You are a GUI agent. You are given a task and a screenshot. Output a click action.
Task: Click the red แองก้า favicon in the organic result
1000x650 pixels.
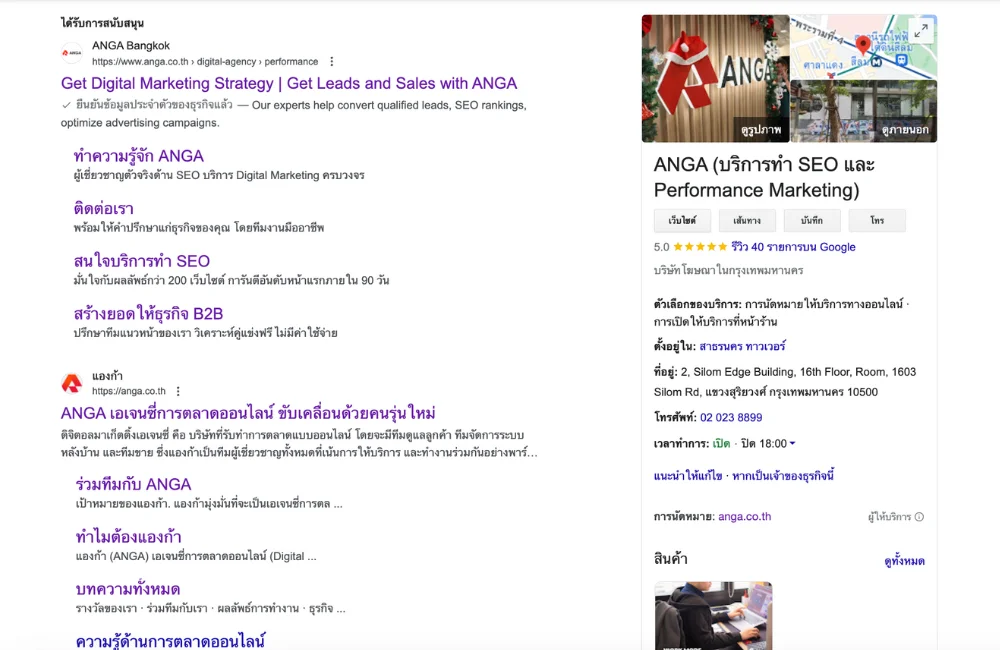point(71,383)
